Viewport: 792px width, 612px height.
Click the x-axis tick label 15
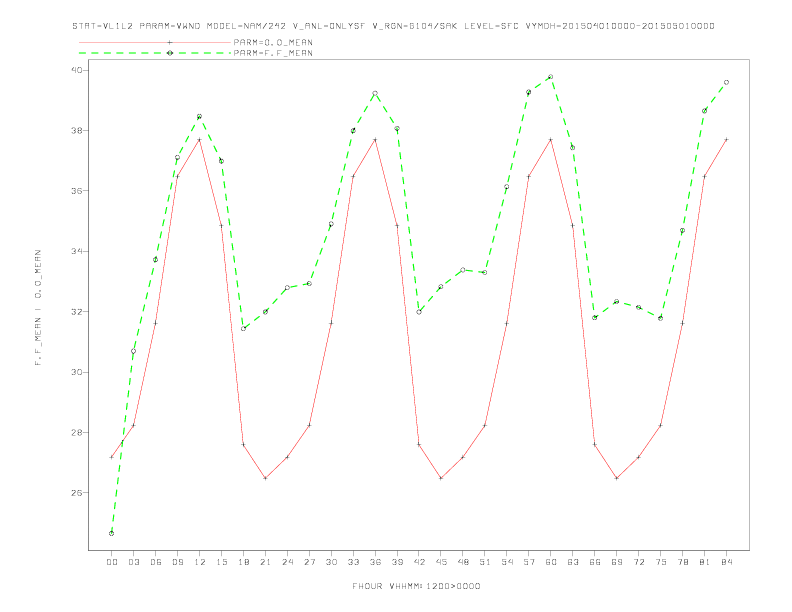point(221,562)
